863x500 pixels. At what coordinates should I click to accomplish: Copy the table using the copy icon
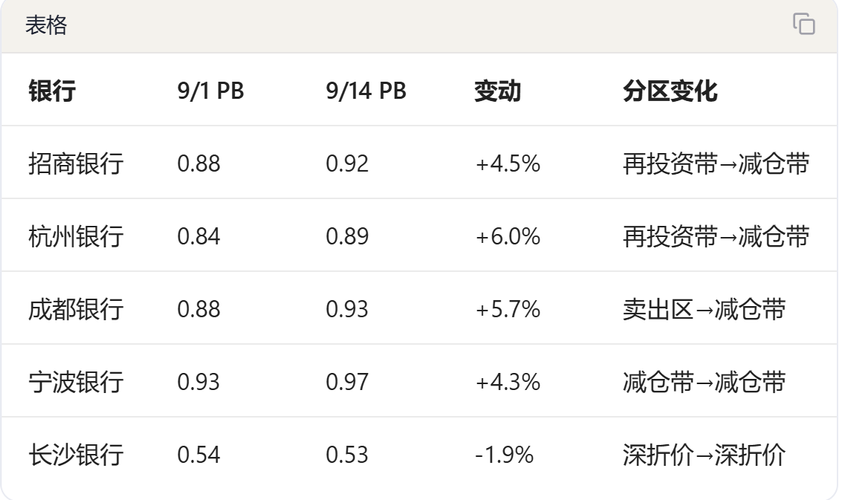[x=804, y=24]
